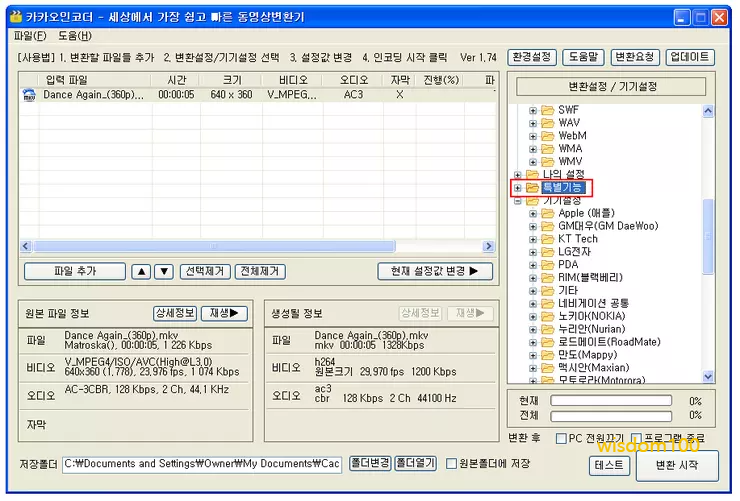Click the settings tree scroll up arrow
Viewport: 740px width, 501px height.
click(x=707, y=111)
